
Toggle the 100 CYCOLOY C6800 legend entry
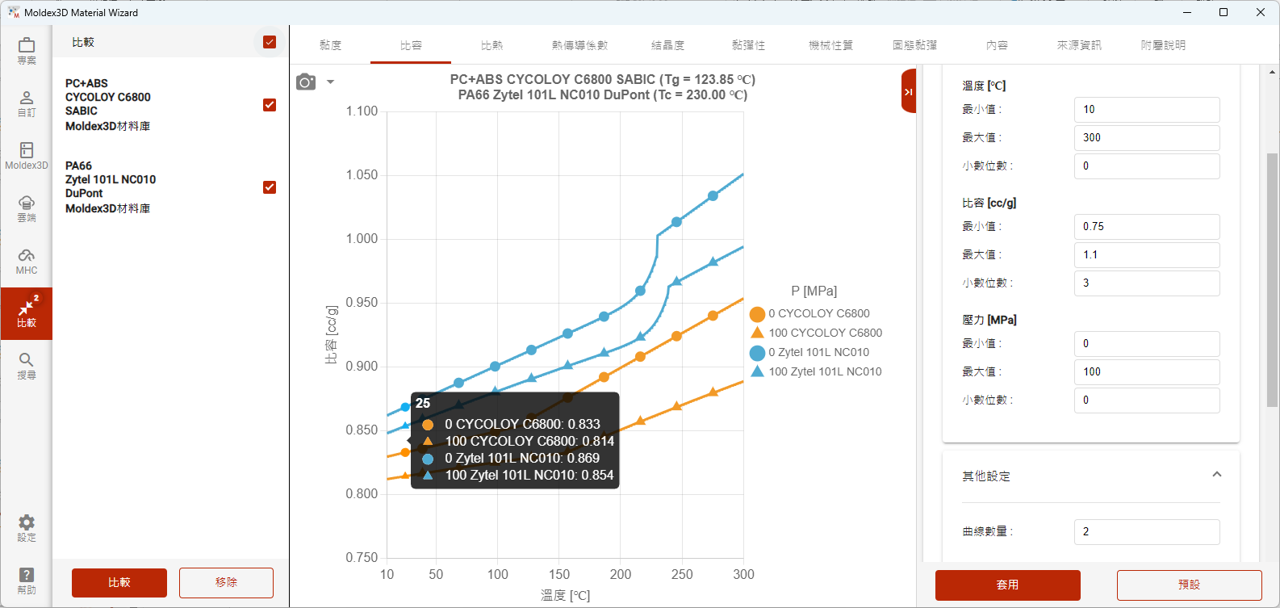point(815,332)
